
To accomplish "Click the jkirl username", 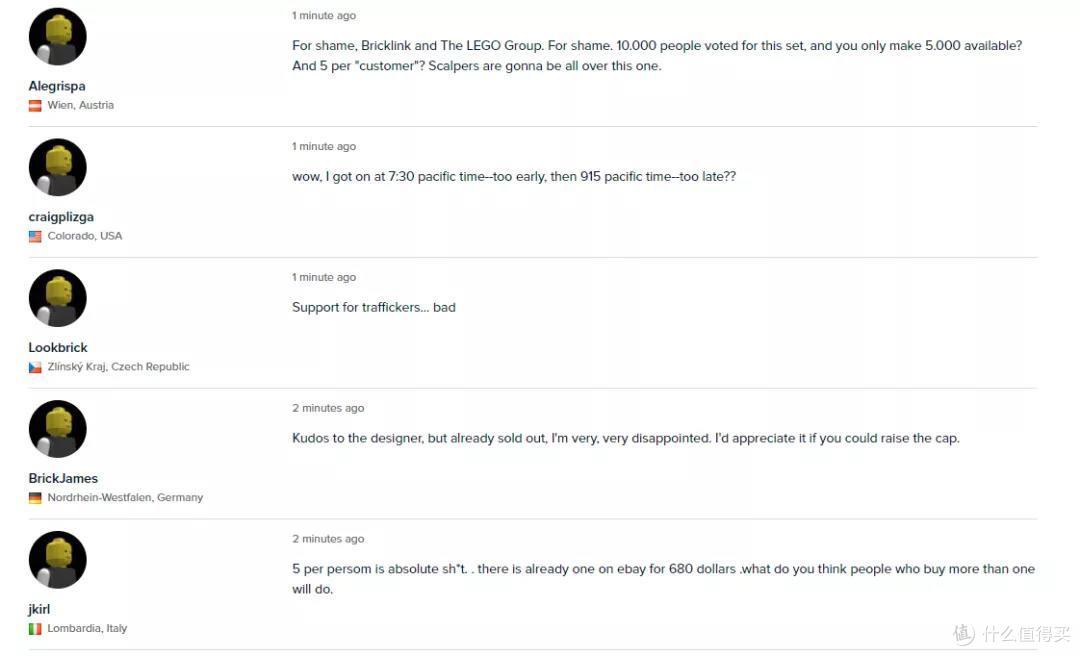I will pos(39,609).
